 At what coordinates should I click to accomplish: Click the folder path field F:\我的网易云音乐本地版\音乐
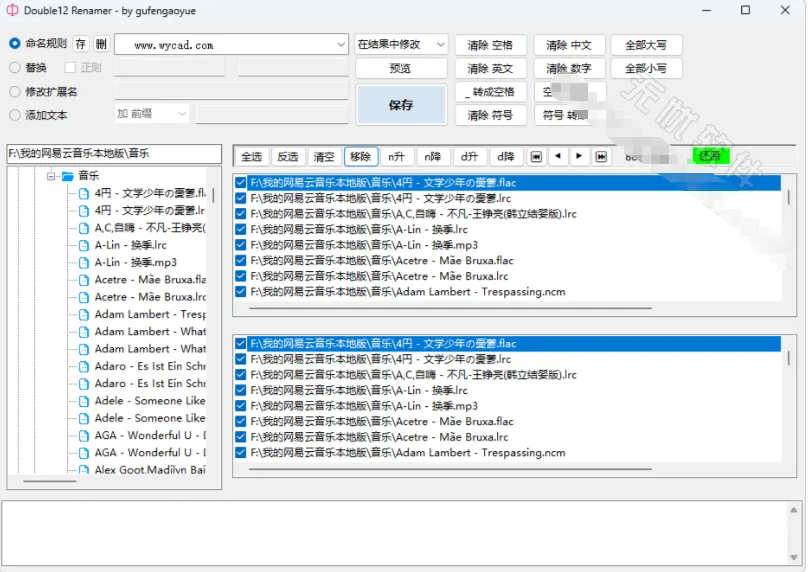tap(114, 153)
